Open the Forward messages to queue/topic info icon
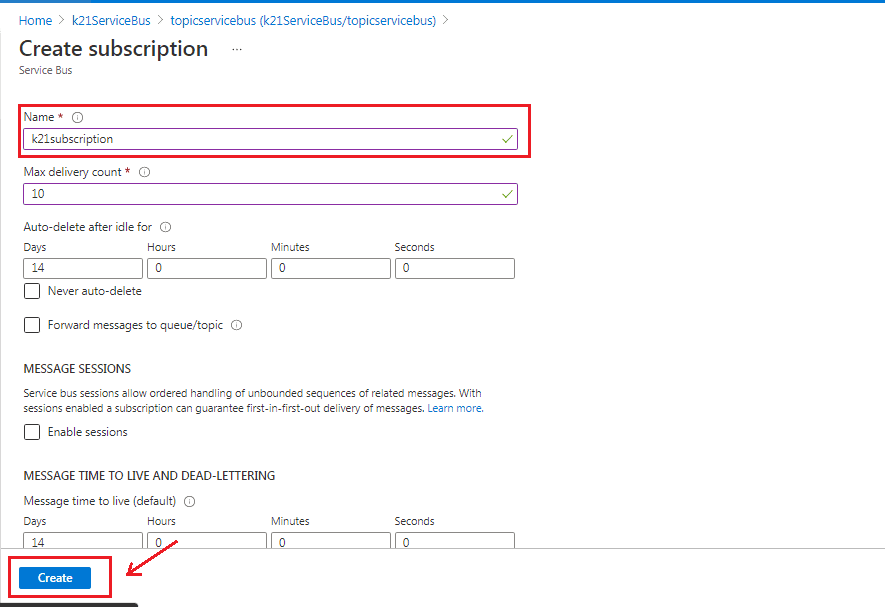The height and width of the screenshot is (607, 885). click(x=236, y=325)
